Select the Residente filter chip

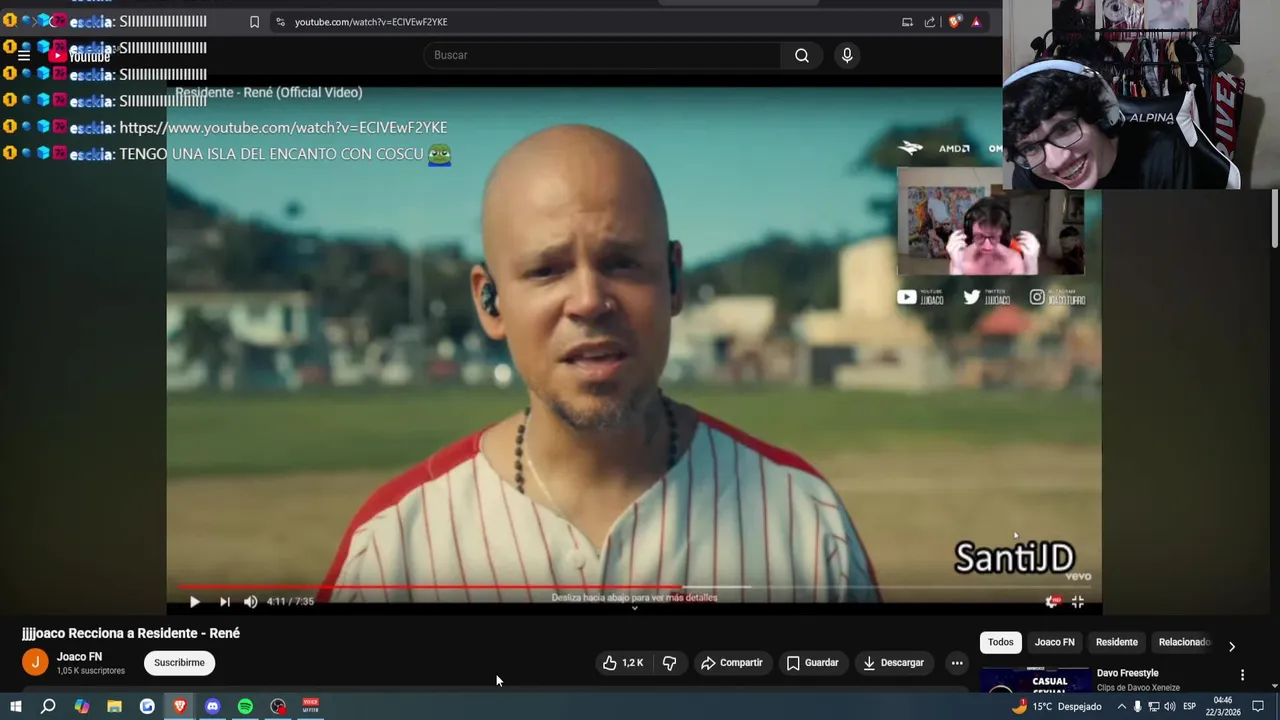pos(1116,642)
